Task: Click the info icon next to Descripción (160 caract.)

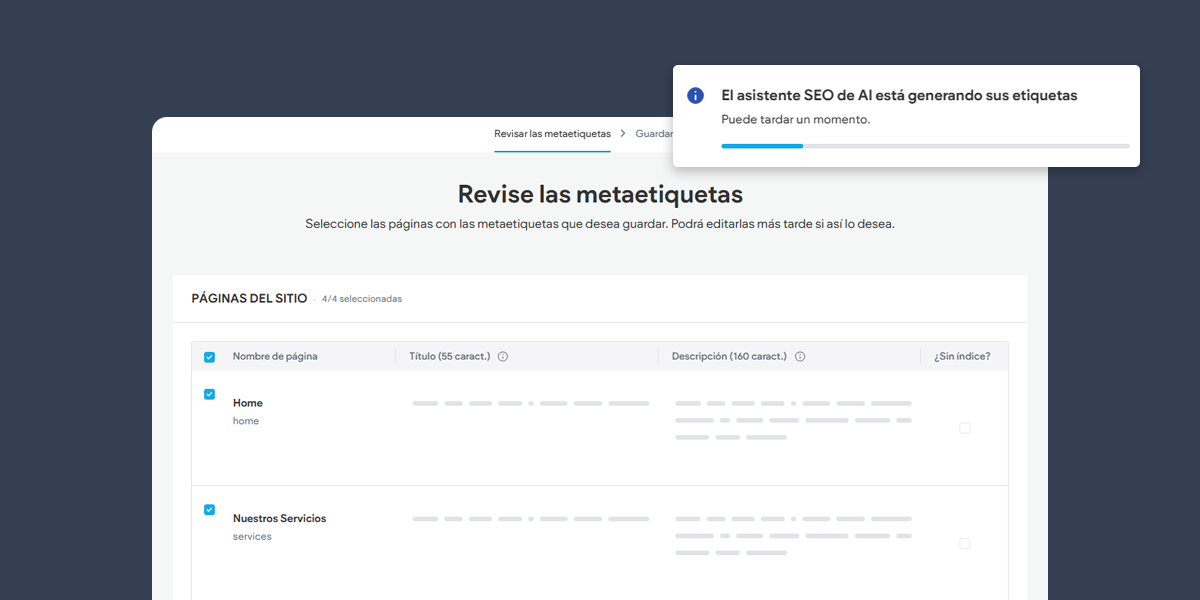Action: point(800,357)
